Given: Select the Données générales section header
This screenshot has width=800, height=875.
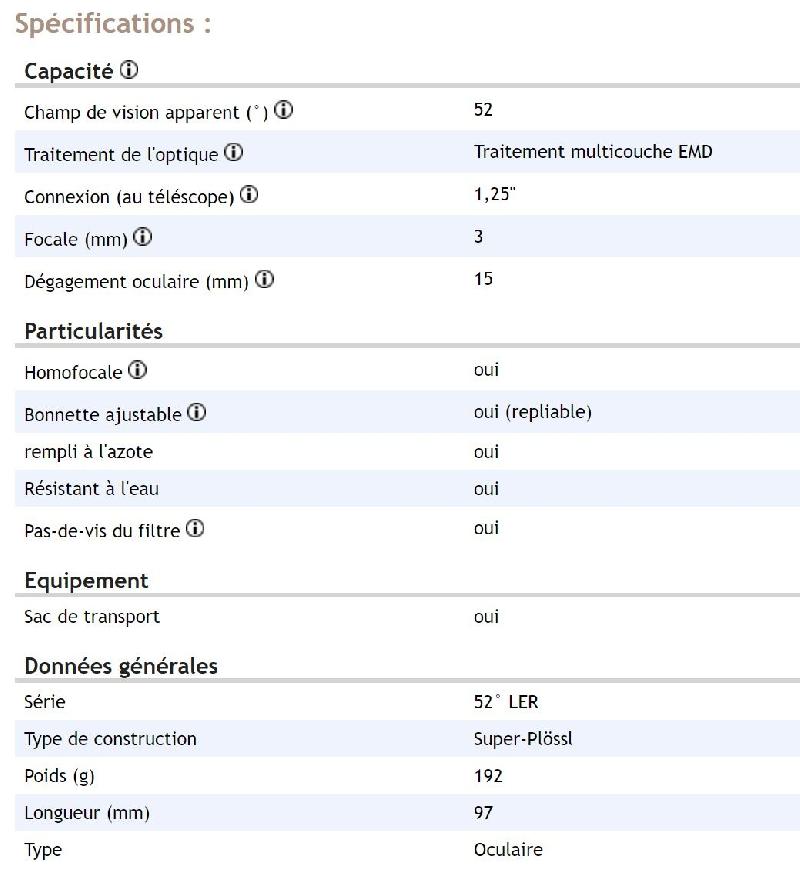Looking at the screenshot, I should [121, 666].
